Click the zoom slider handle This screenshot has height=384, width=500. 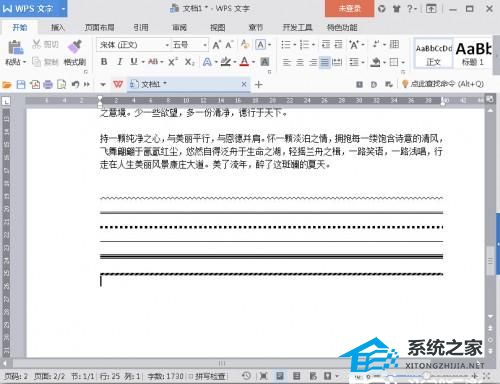(426, 376)
